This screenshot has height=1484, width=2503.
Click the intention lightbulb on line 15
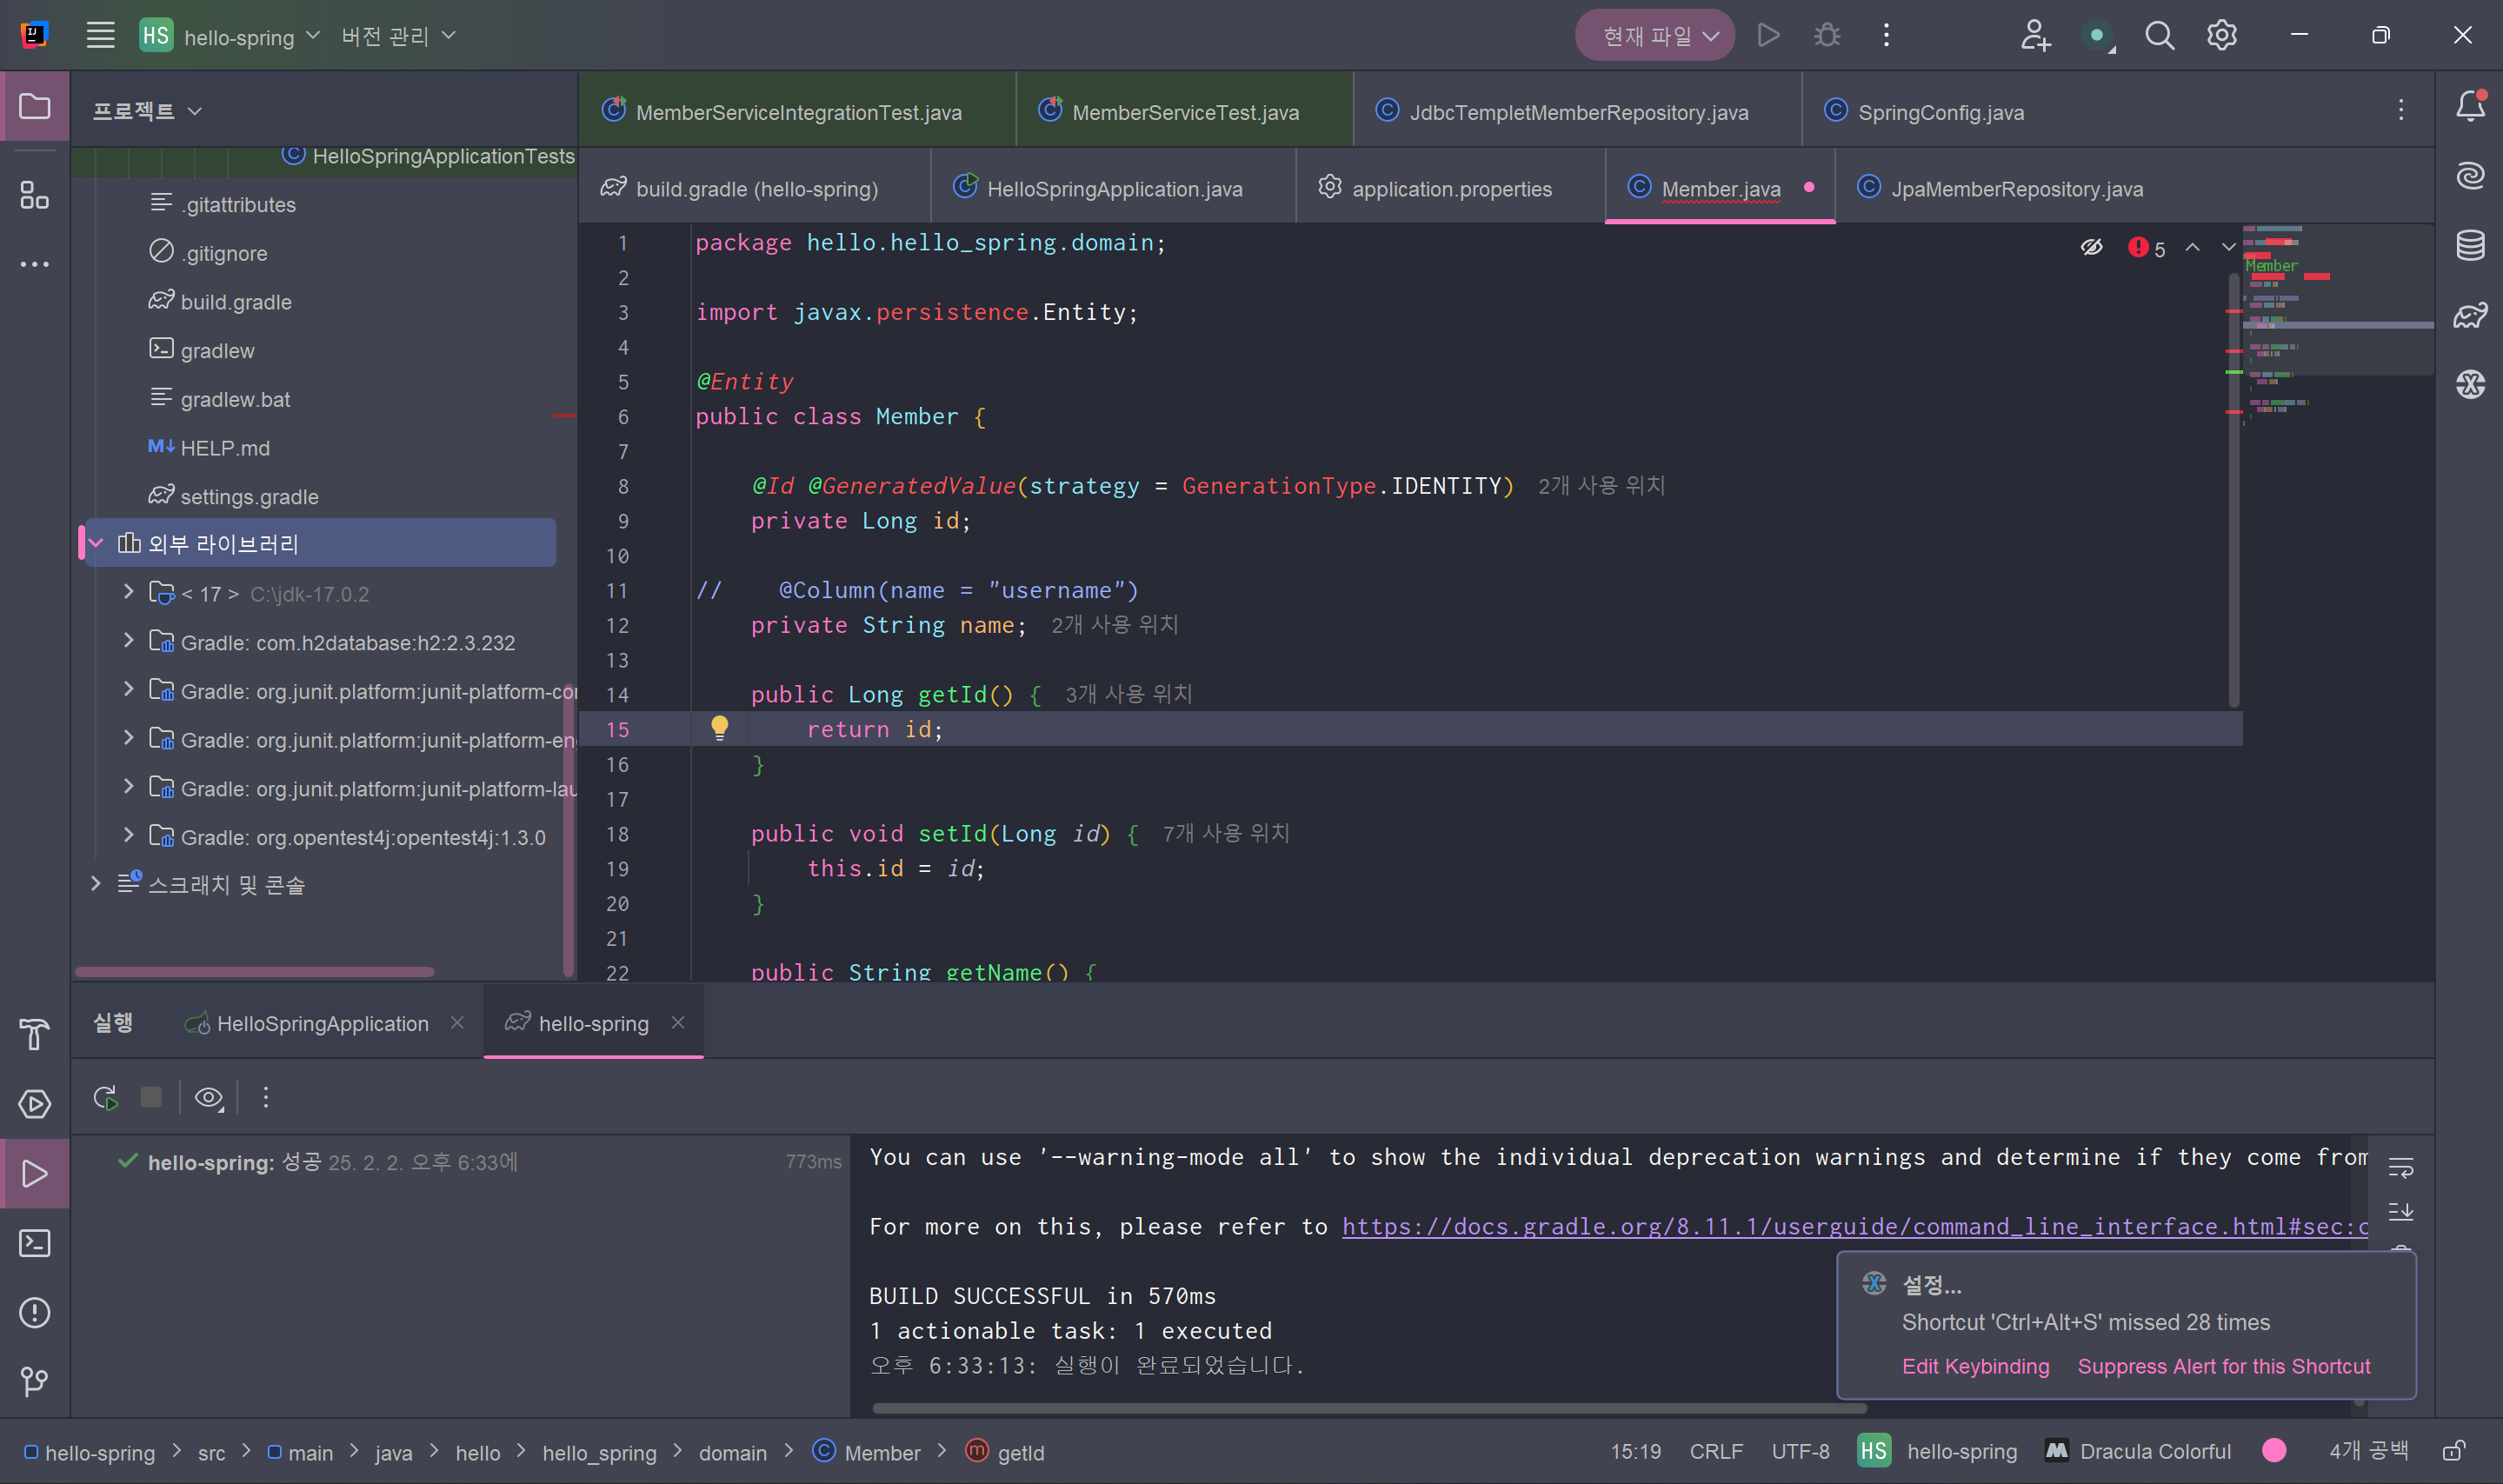[719, 728]
